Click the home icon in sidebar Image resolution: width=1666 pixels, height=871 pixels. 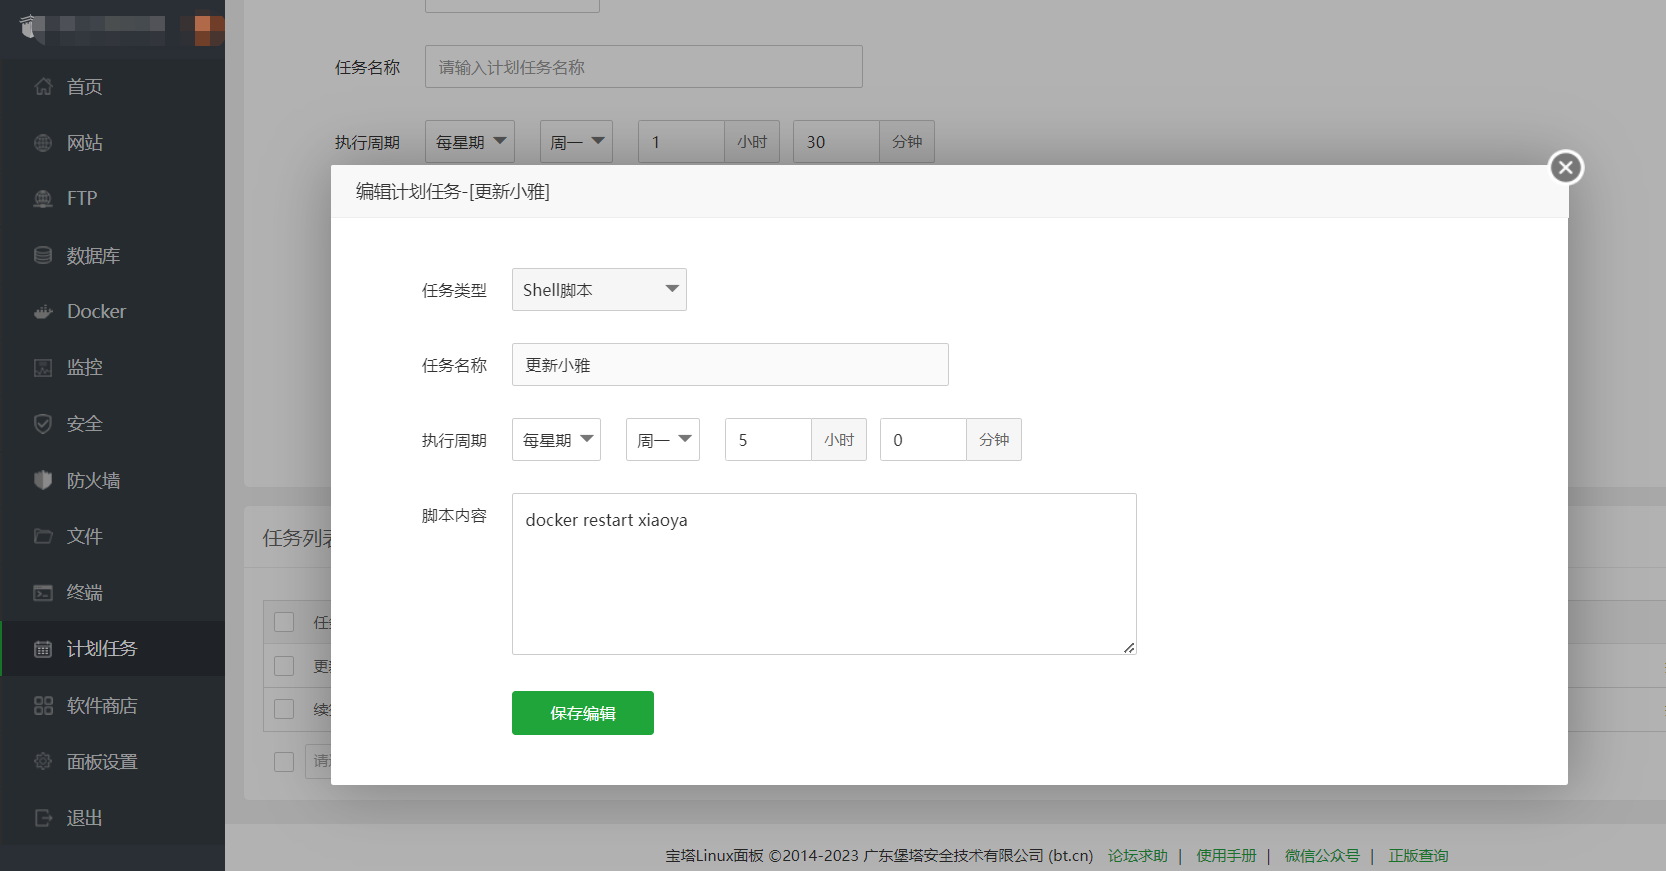(43, 87)
